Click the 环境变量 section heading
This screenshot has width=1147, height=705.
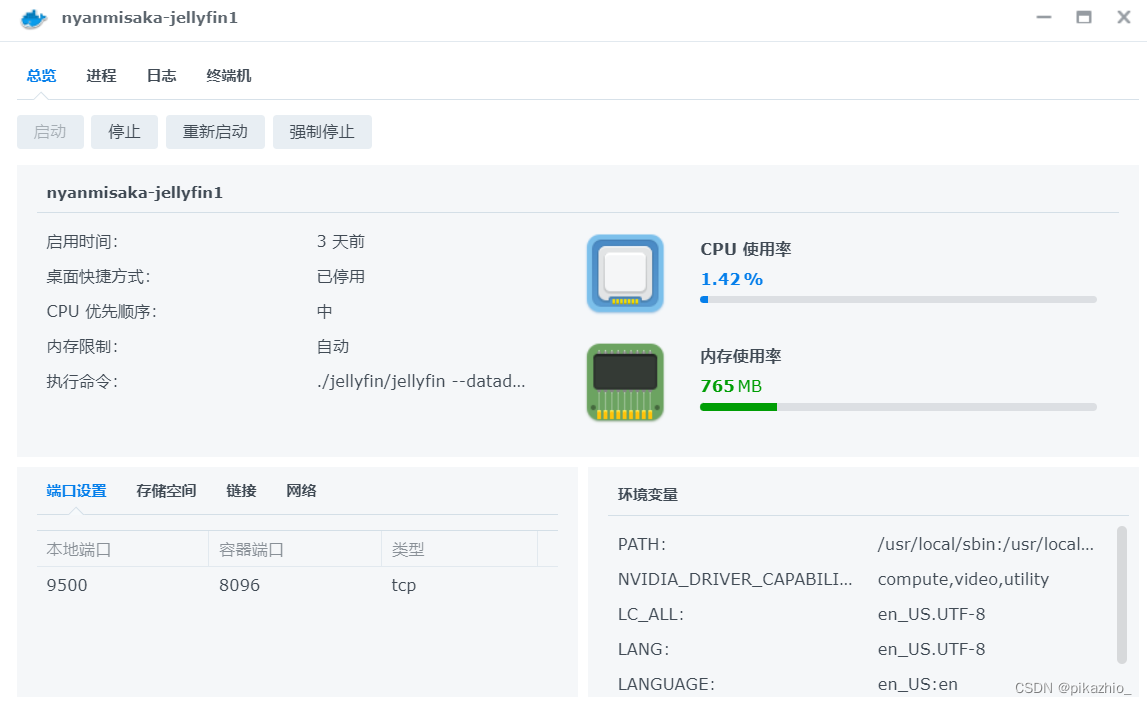[647, 494]
